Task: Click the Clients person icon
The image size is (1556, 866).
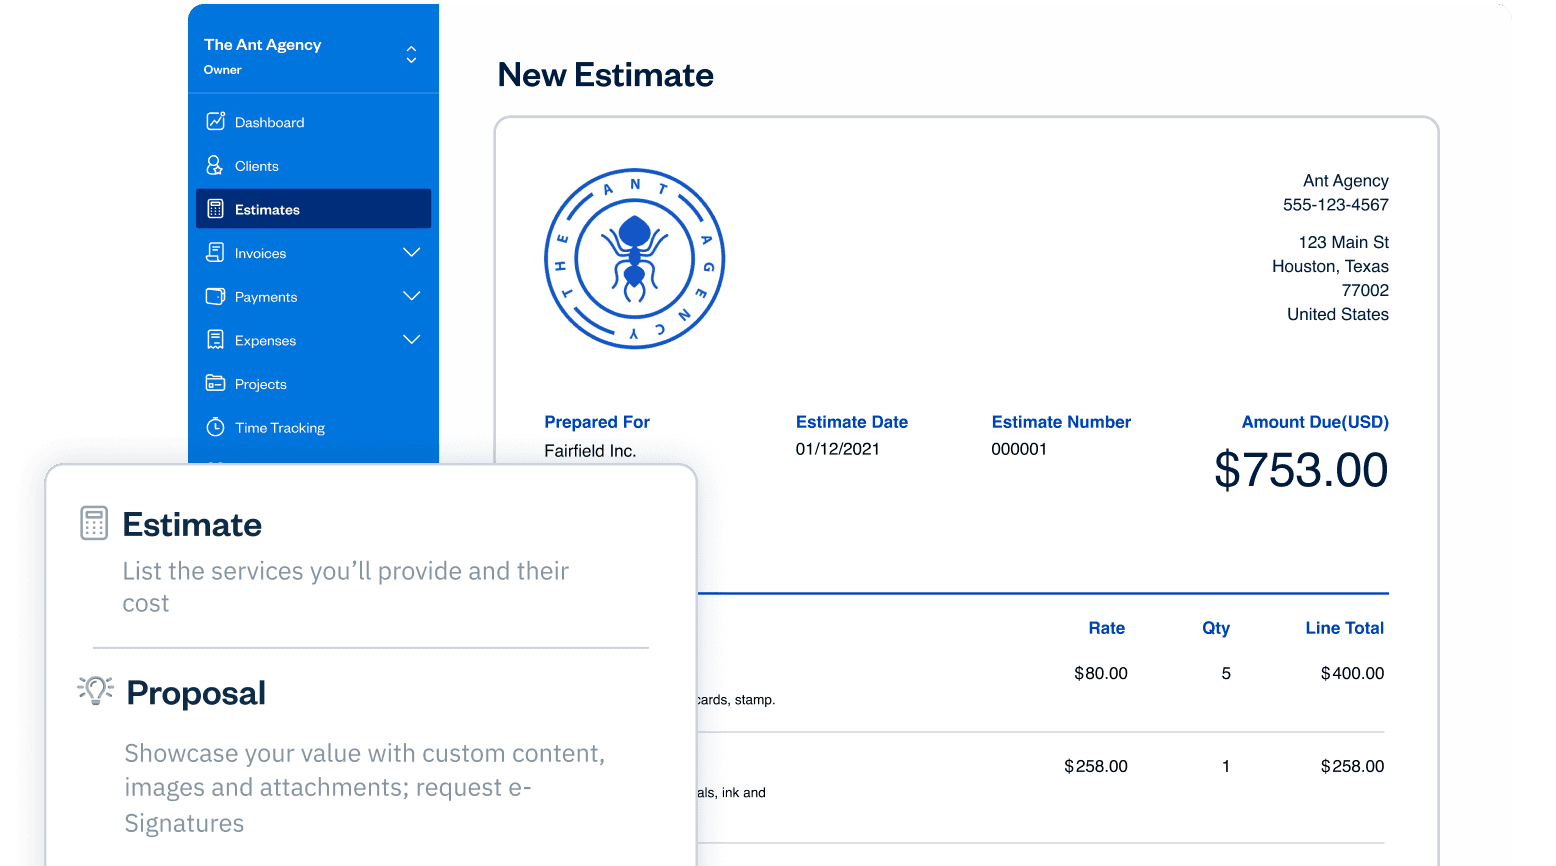Action: click(214, 165)
